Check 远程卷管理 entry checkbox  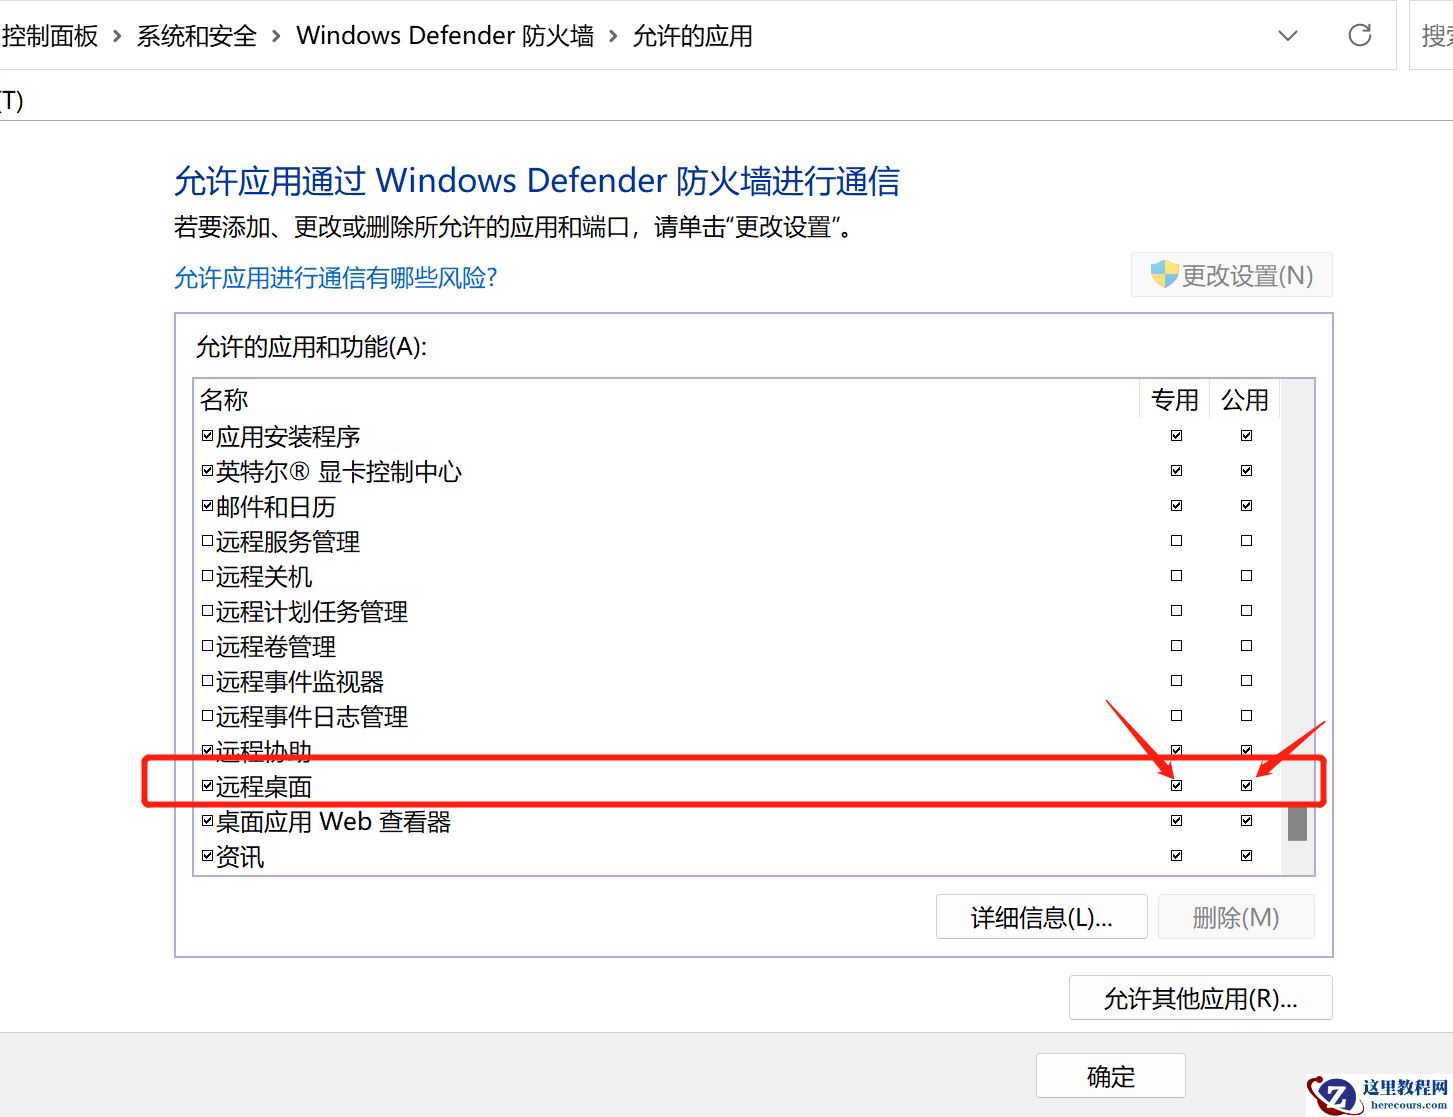[206, 644]
